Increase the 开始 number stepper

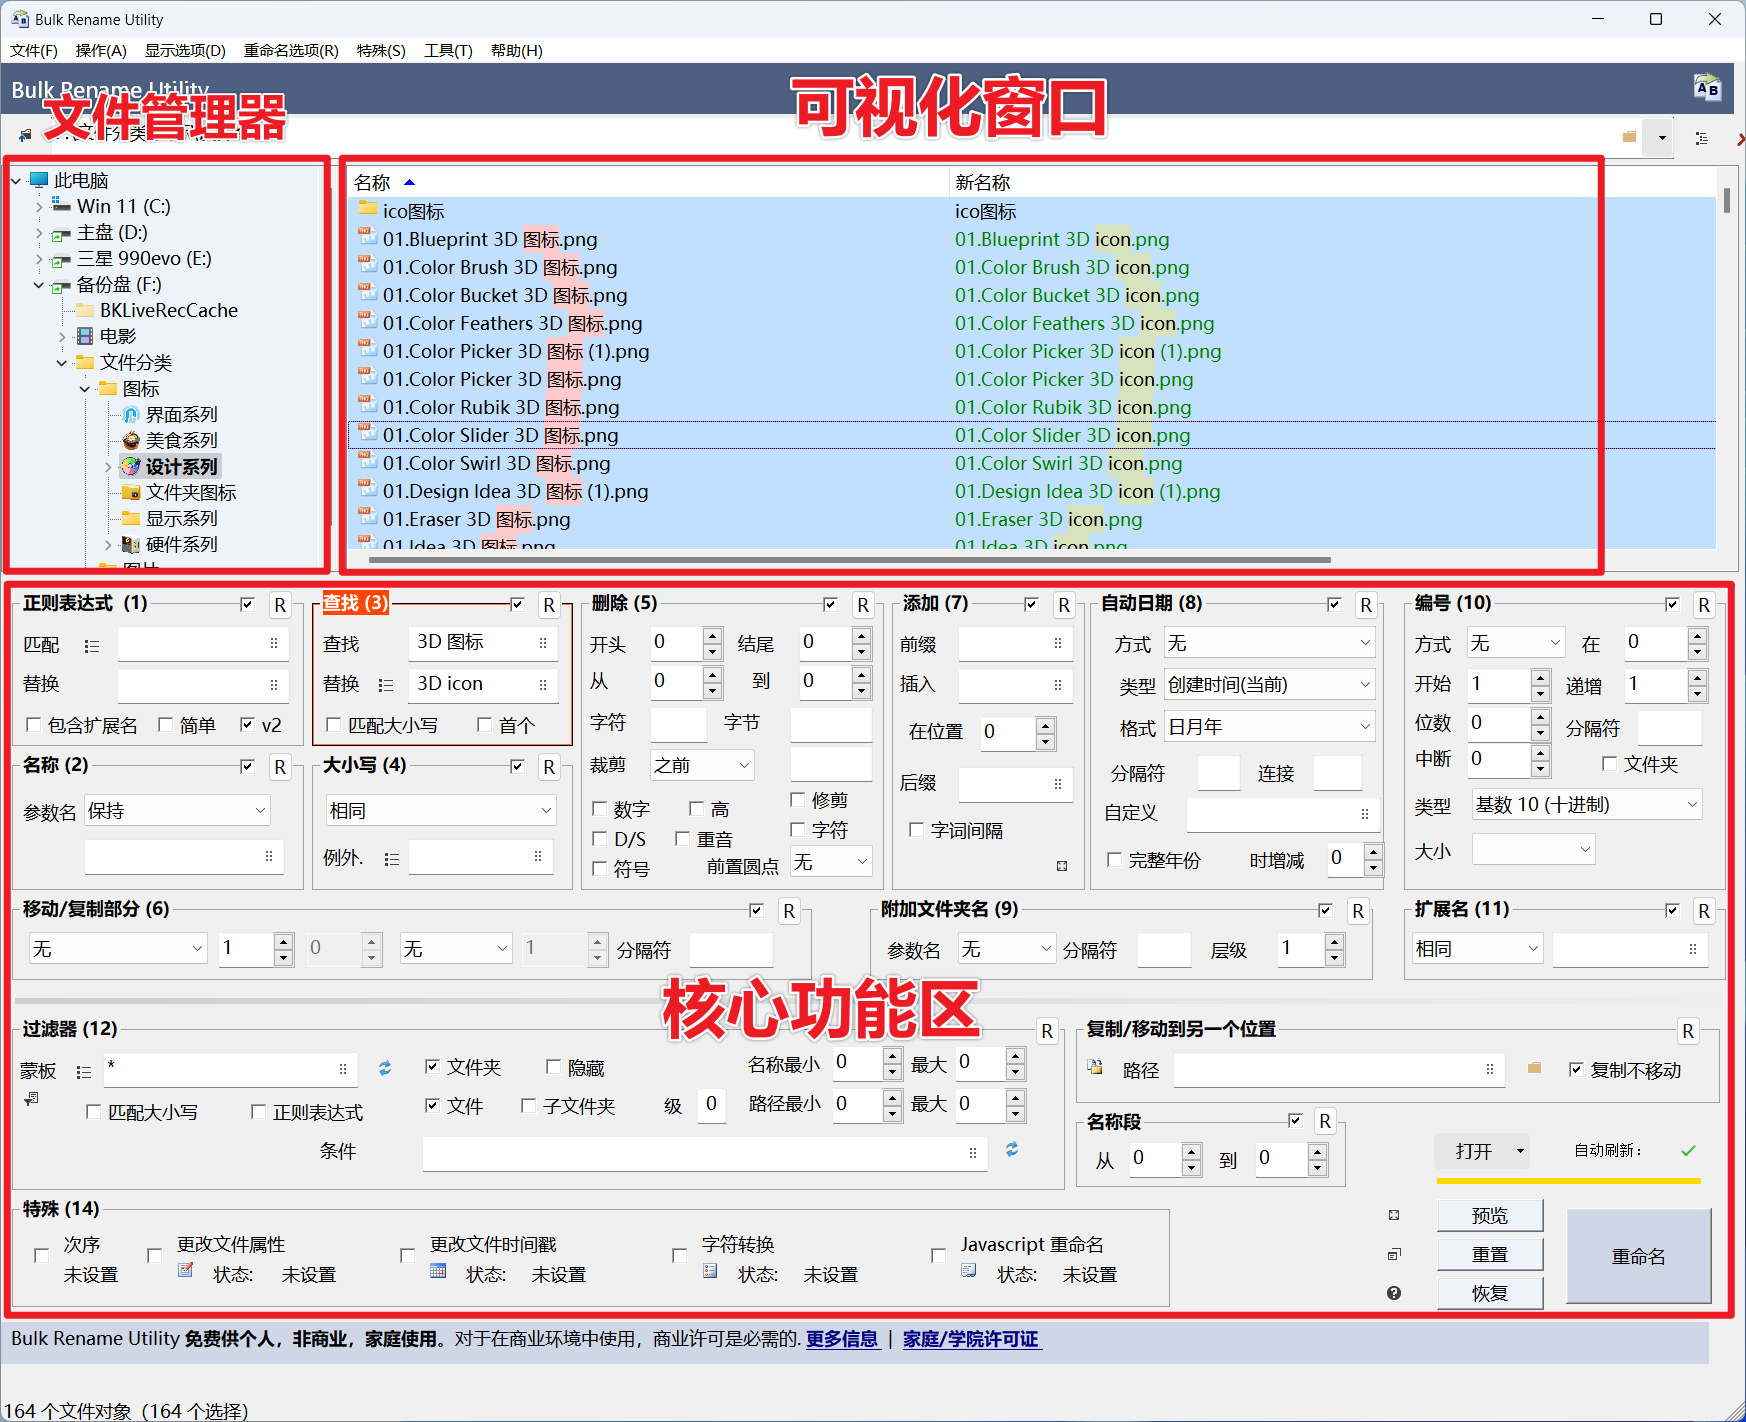click(1541, 677)
